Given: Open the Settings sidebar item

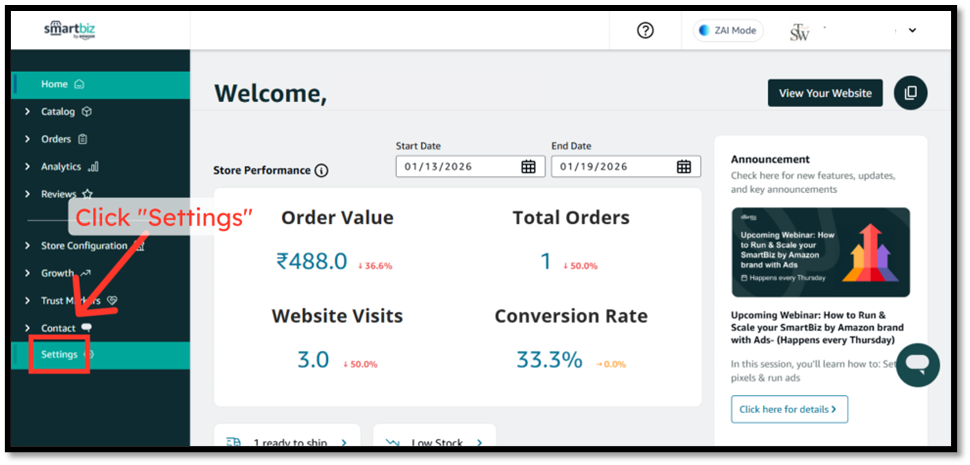Looking at the screenshot, I should pyautogui.click(x=59, y=355).
